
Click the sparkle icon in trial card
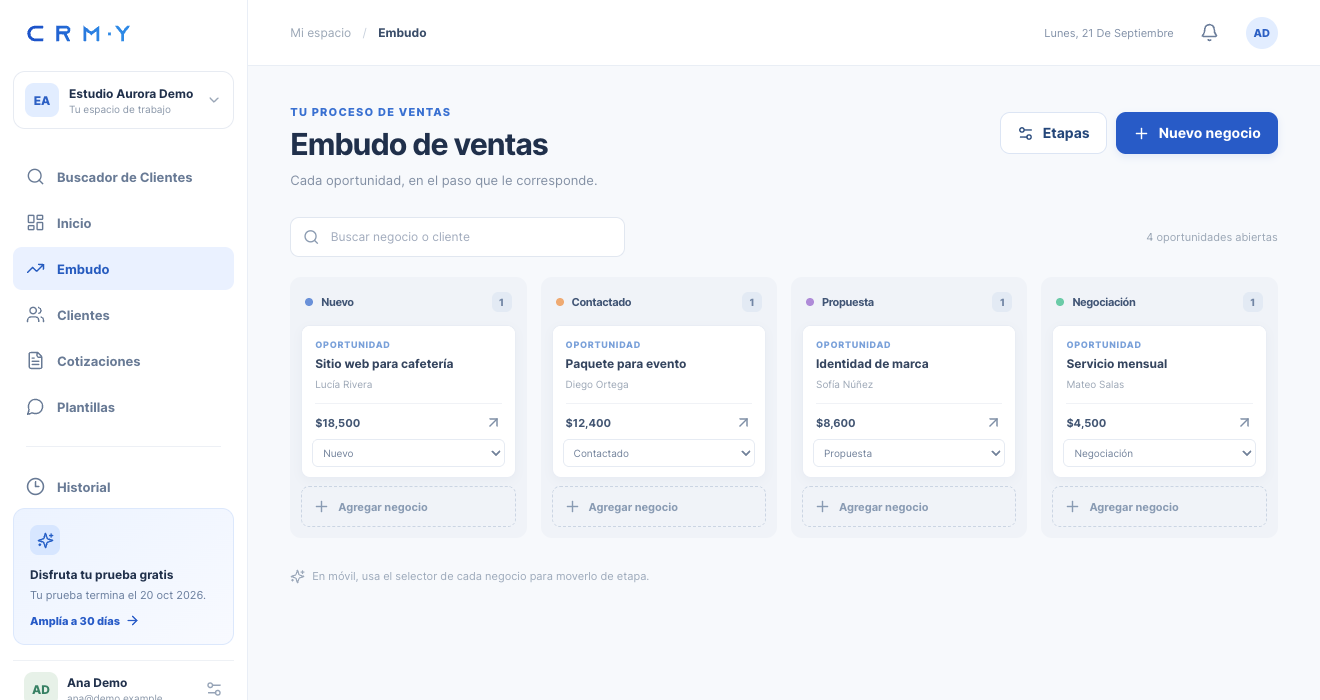coord(45,541)
